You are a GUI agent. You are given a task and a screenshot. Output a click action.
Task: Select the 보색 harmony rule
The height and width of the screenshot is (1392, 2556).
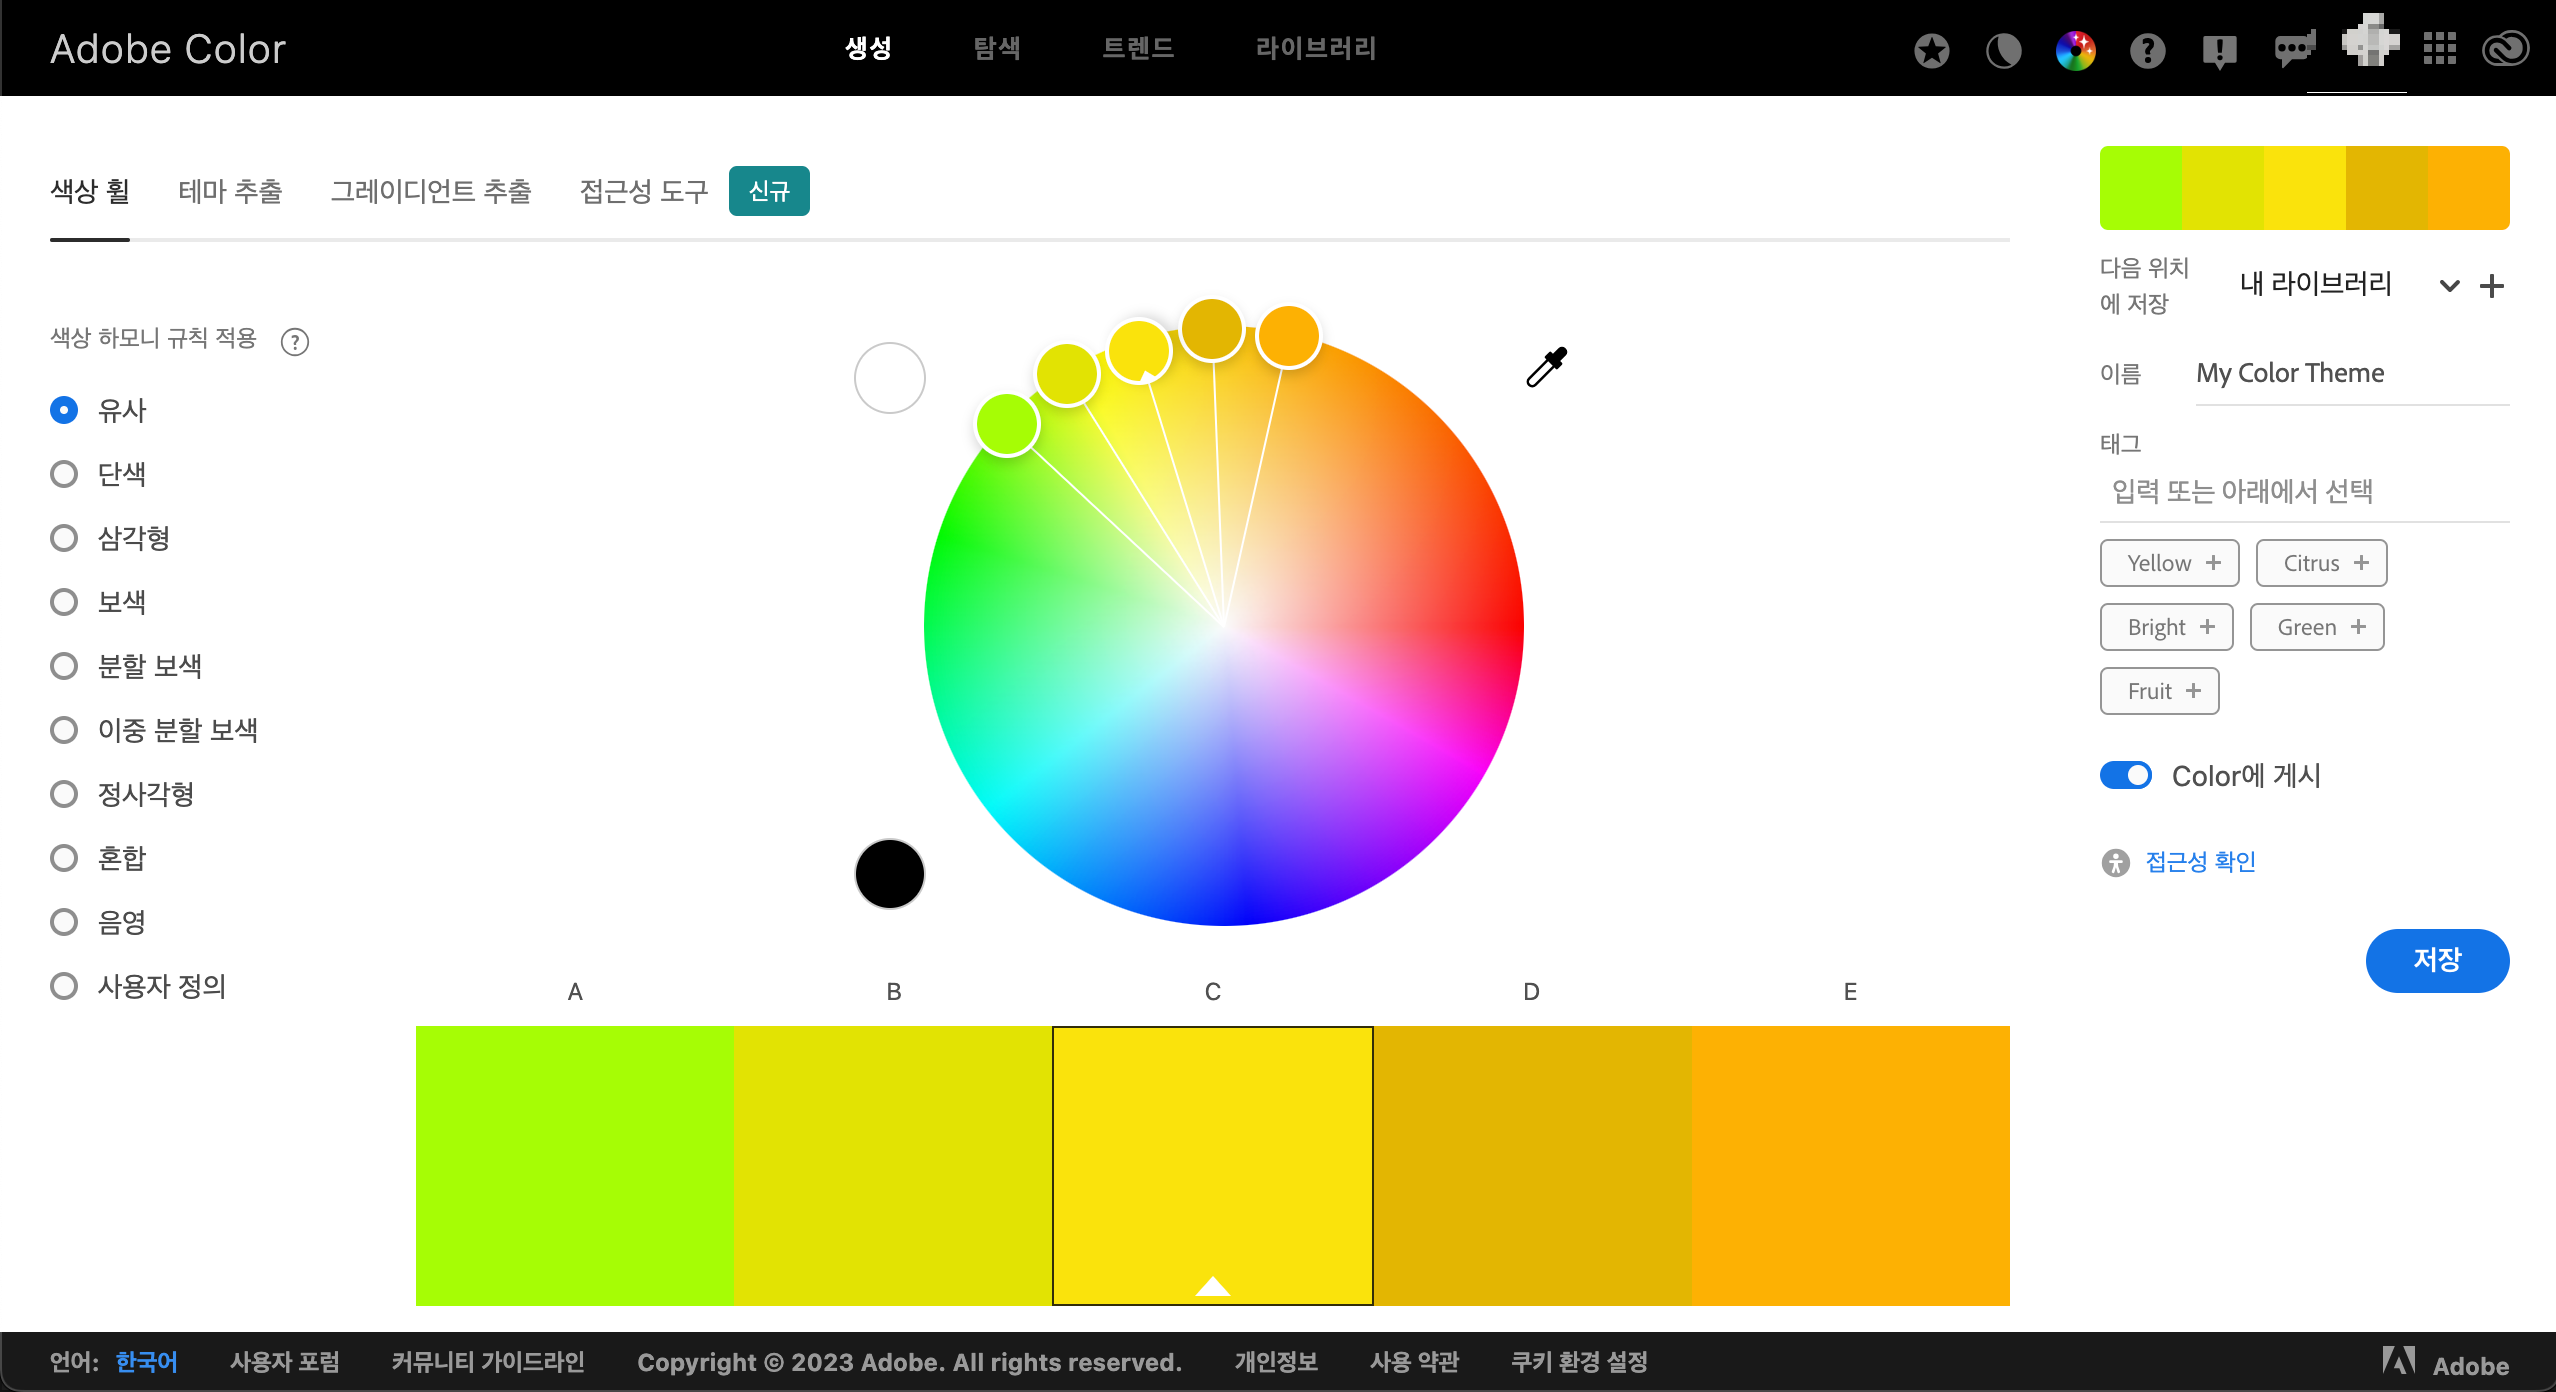(64, 602)
